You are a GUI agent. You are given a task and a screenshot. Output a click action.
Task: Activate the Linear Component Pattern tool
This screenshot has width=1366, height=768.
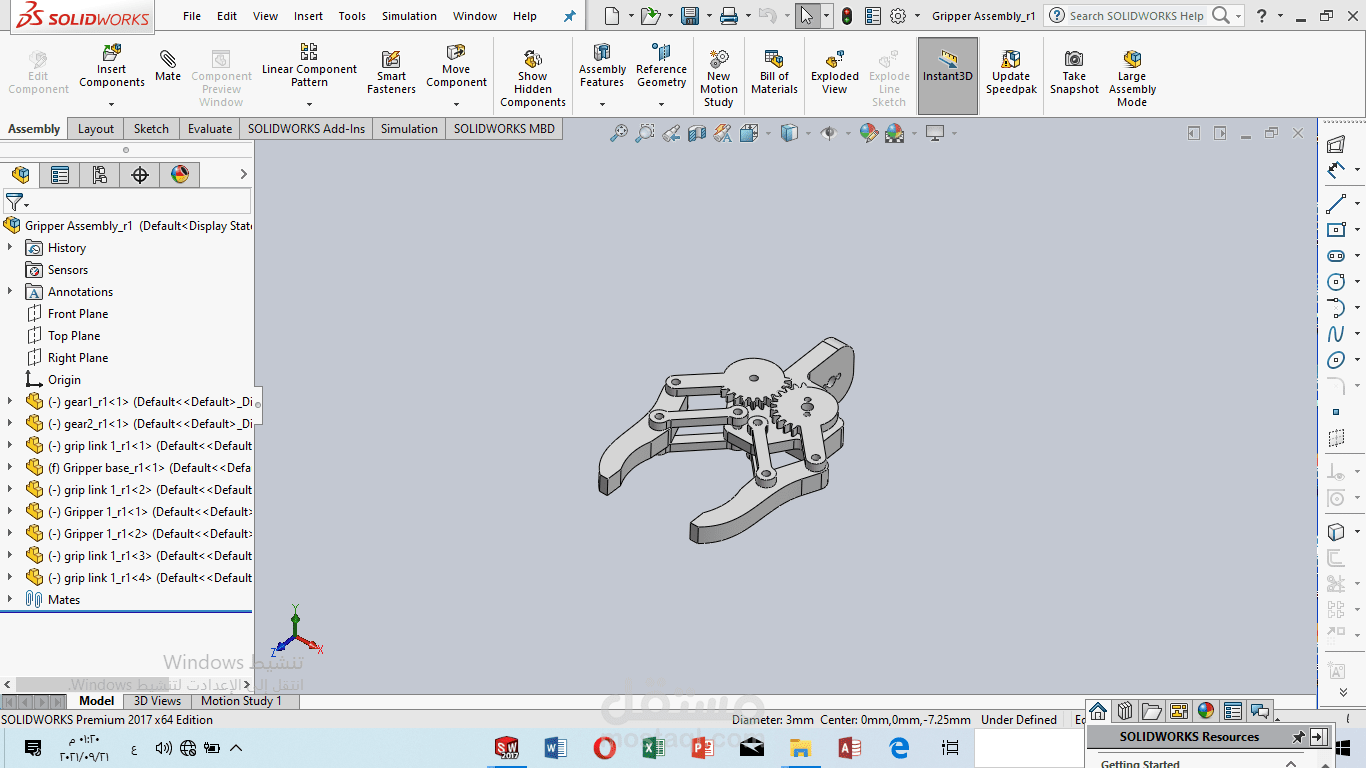pos(309,69)
